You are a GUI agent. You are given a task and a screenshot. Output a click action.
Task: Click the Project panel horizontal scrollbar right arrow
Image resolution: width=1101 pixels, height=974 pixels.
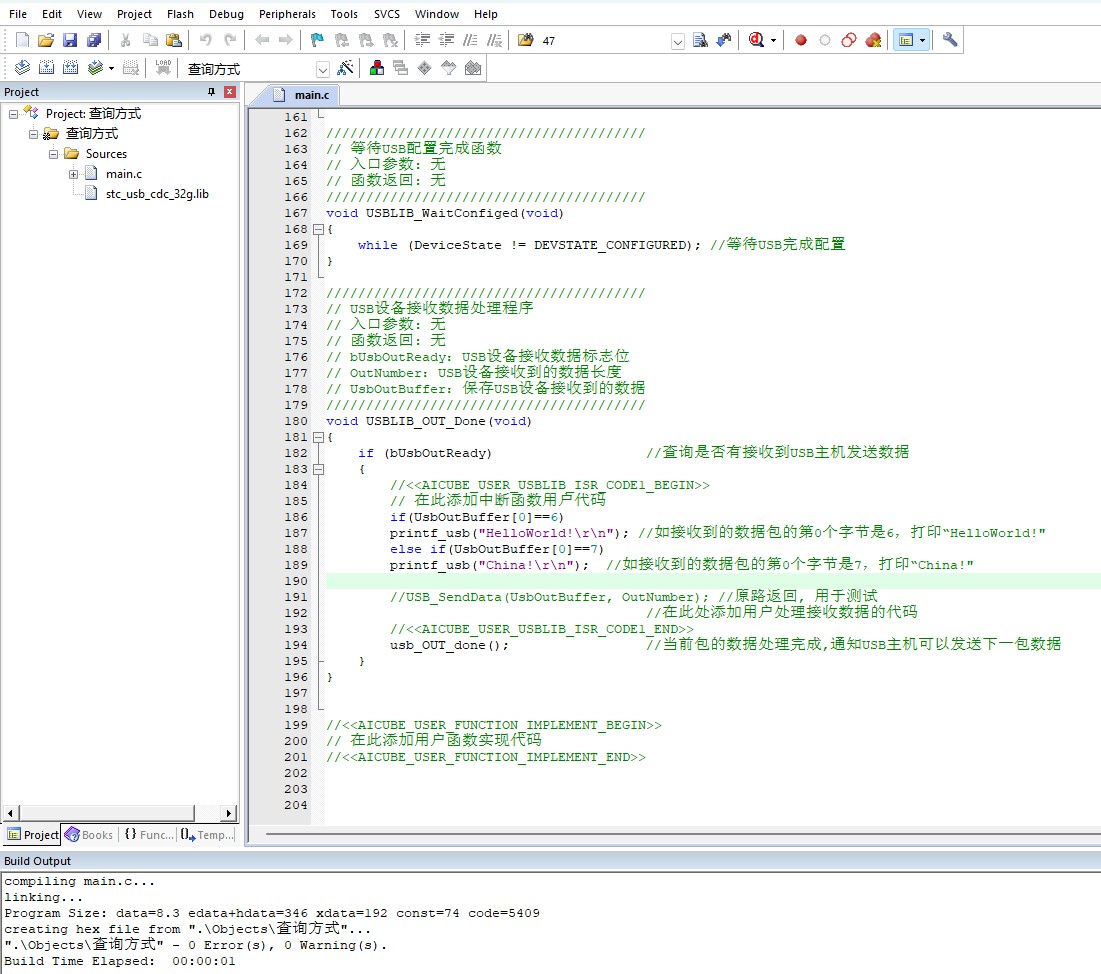click(228, 813)
